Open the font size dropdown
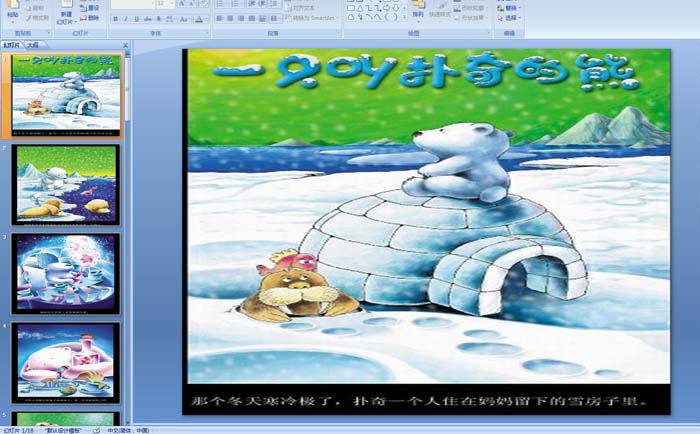Image resolution: width=700 pixels, height=434 pixels. tap(165, 4)
